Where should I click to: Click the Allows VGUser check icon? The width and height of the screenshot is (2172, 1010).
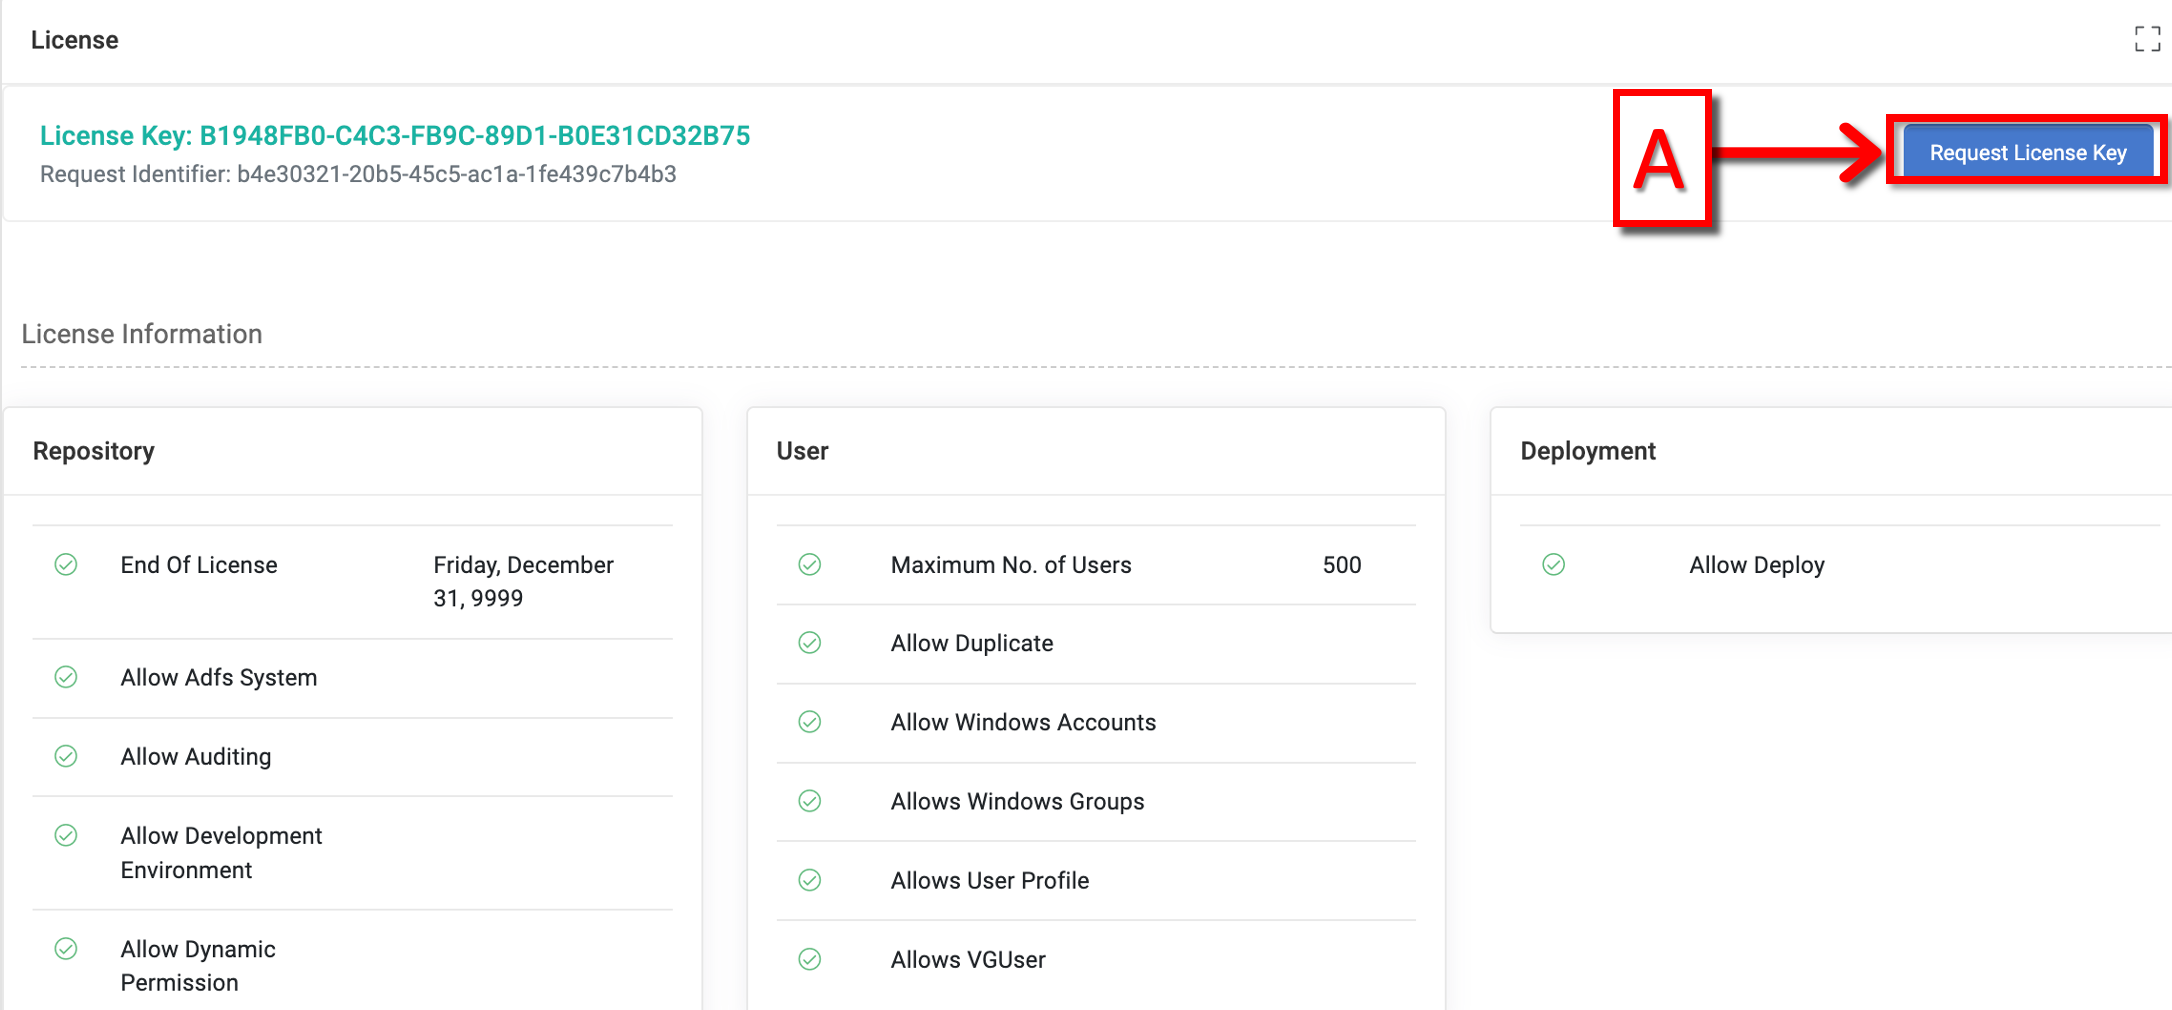[810, 960]
